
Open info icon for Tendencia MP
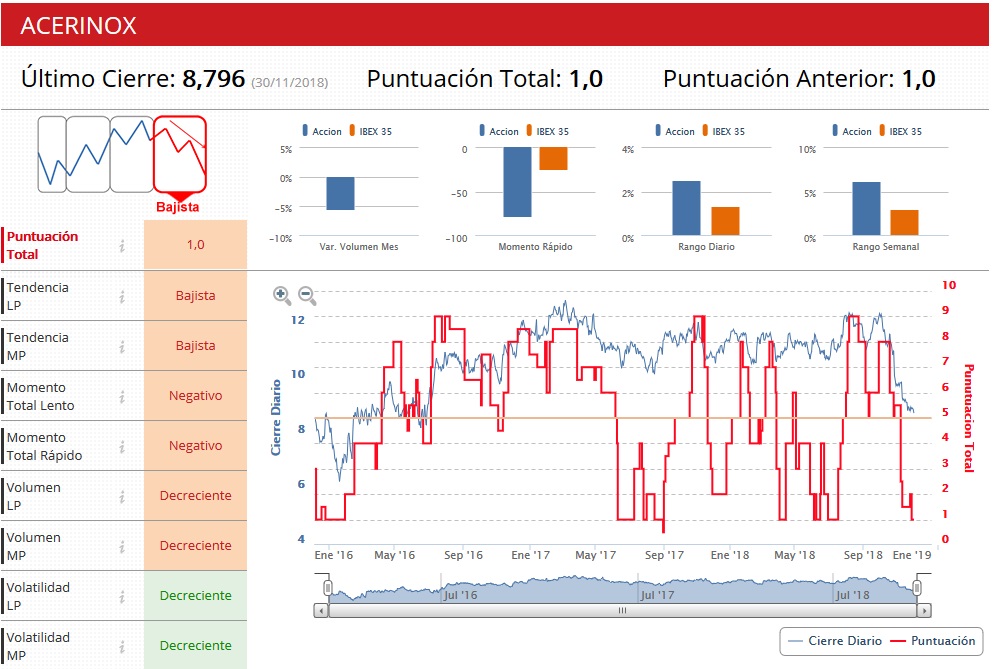coord(122,346)
